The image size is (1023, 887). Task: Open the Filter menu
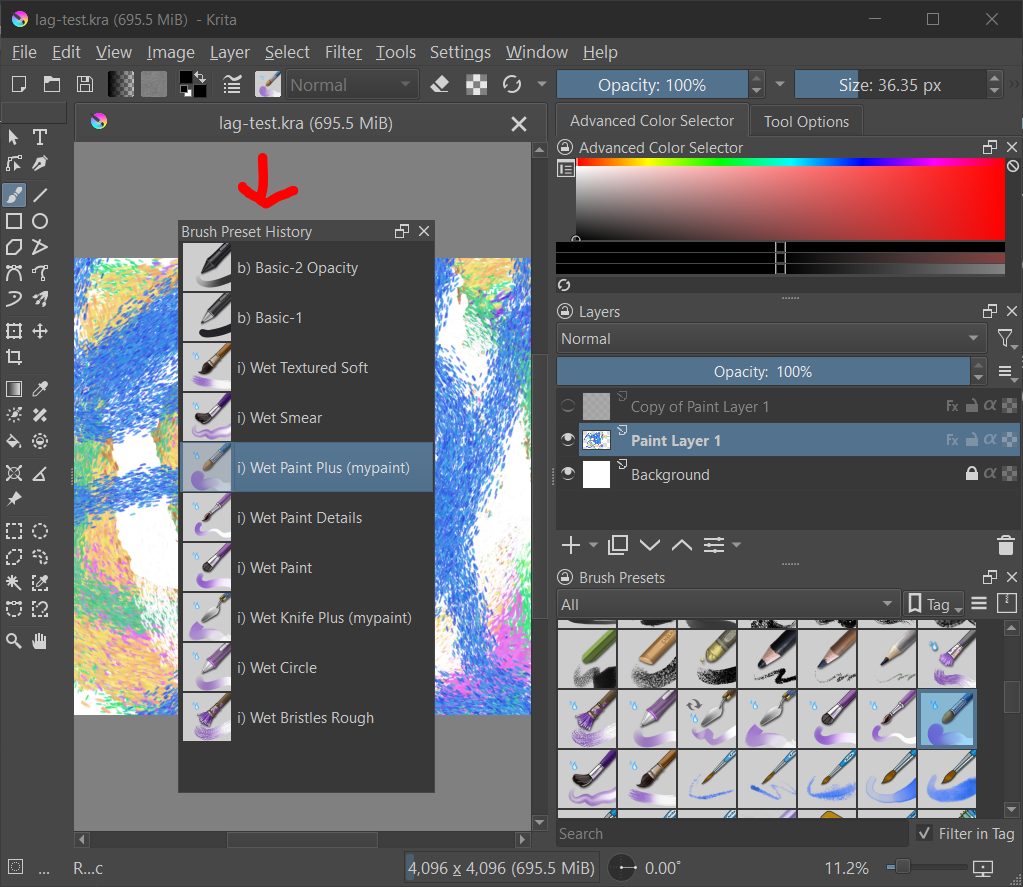343,52
